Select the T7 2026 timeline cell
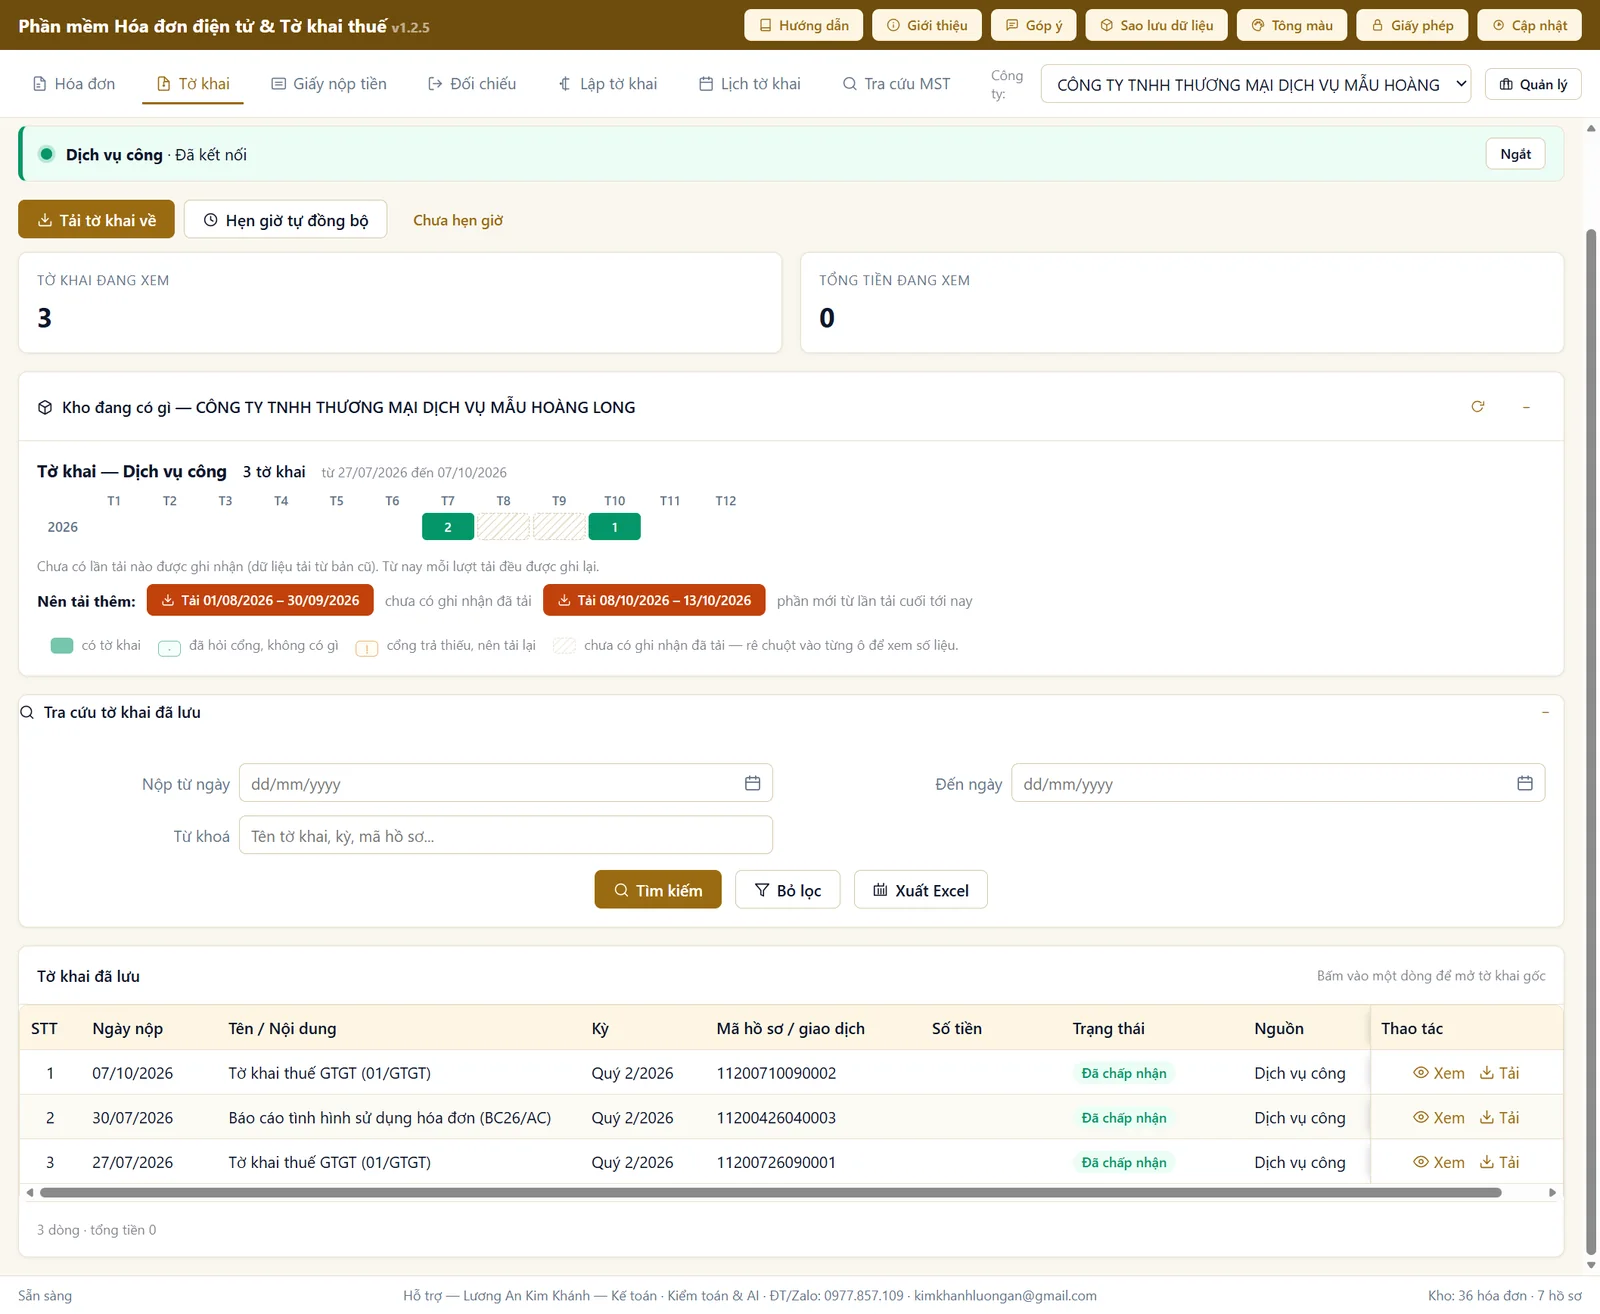This screenshot has width=1600, height=1314. click(x=448, y=527)
